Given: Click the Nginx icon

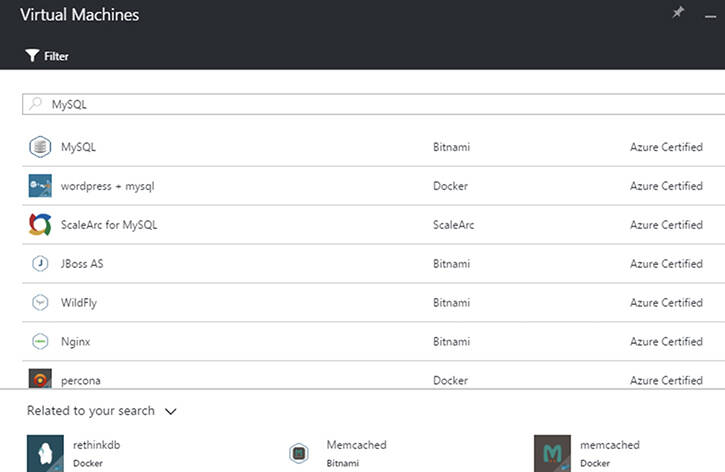Looking at the screenshot, I should point(40,341).
